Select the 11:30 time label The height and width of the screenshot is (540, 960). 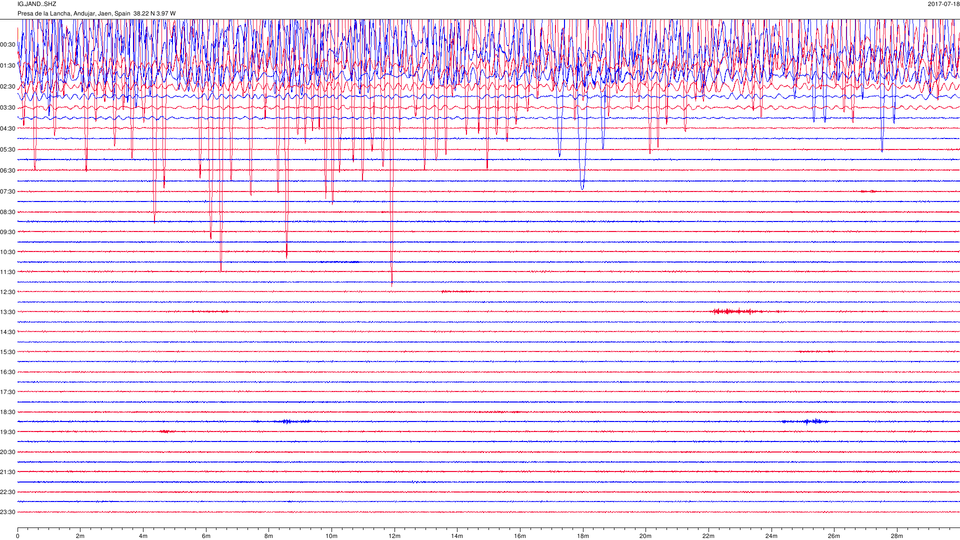tap(8, 272)
